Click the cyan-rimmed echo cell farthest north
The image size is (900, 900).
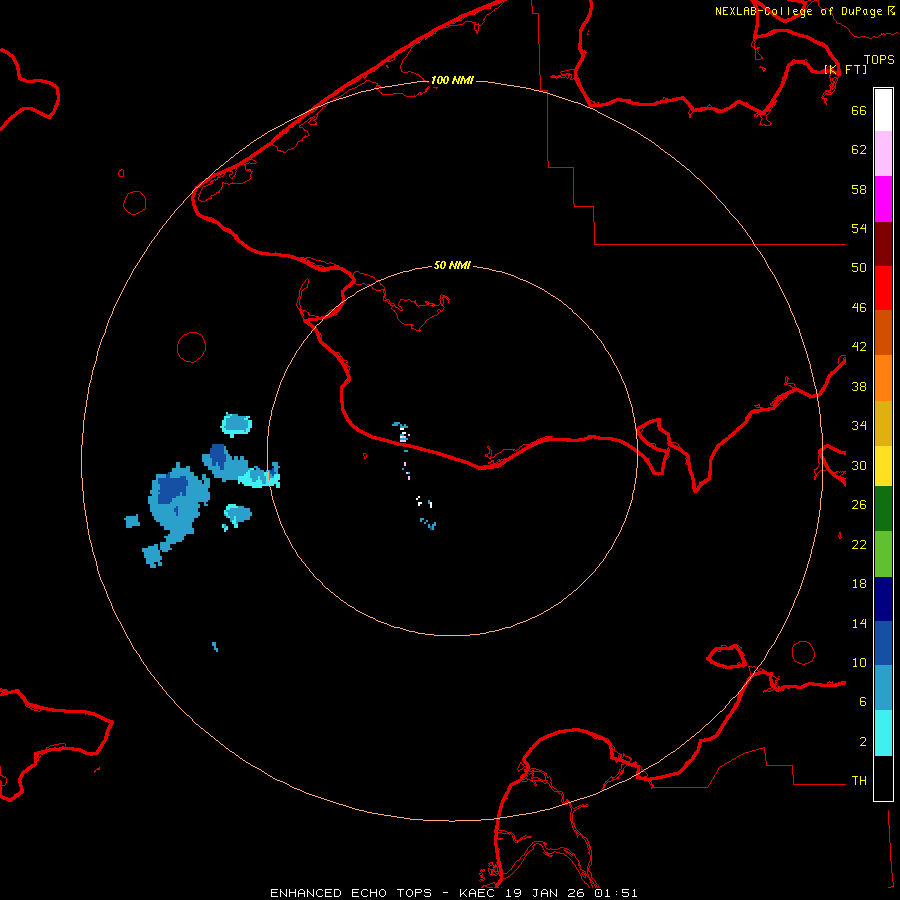pos(236,425)
